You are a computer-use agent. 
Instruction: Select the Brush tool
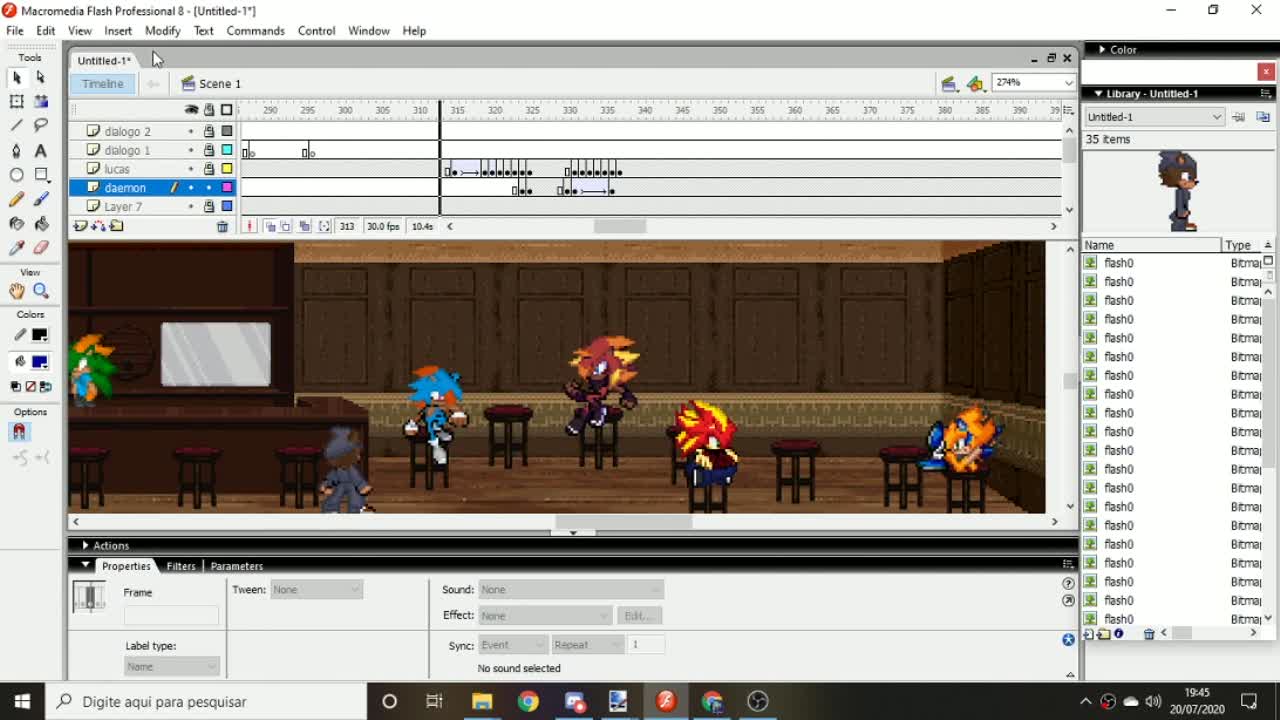(41, 199)
